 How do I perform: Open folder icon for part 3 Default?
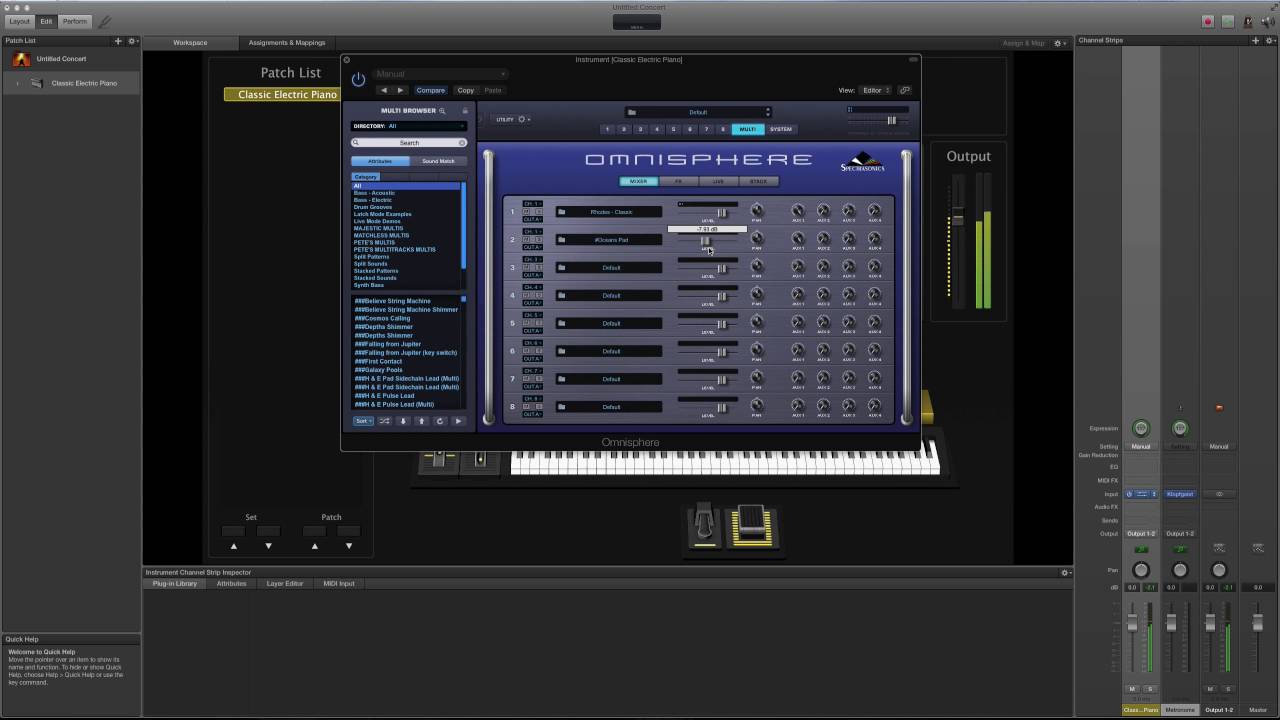point(562,268)
